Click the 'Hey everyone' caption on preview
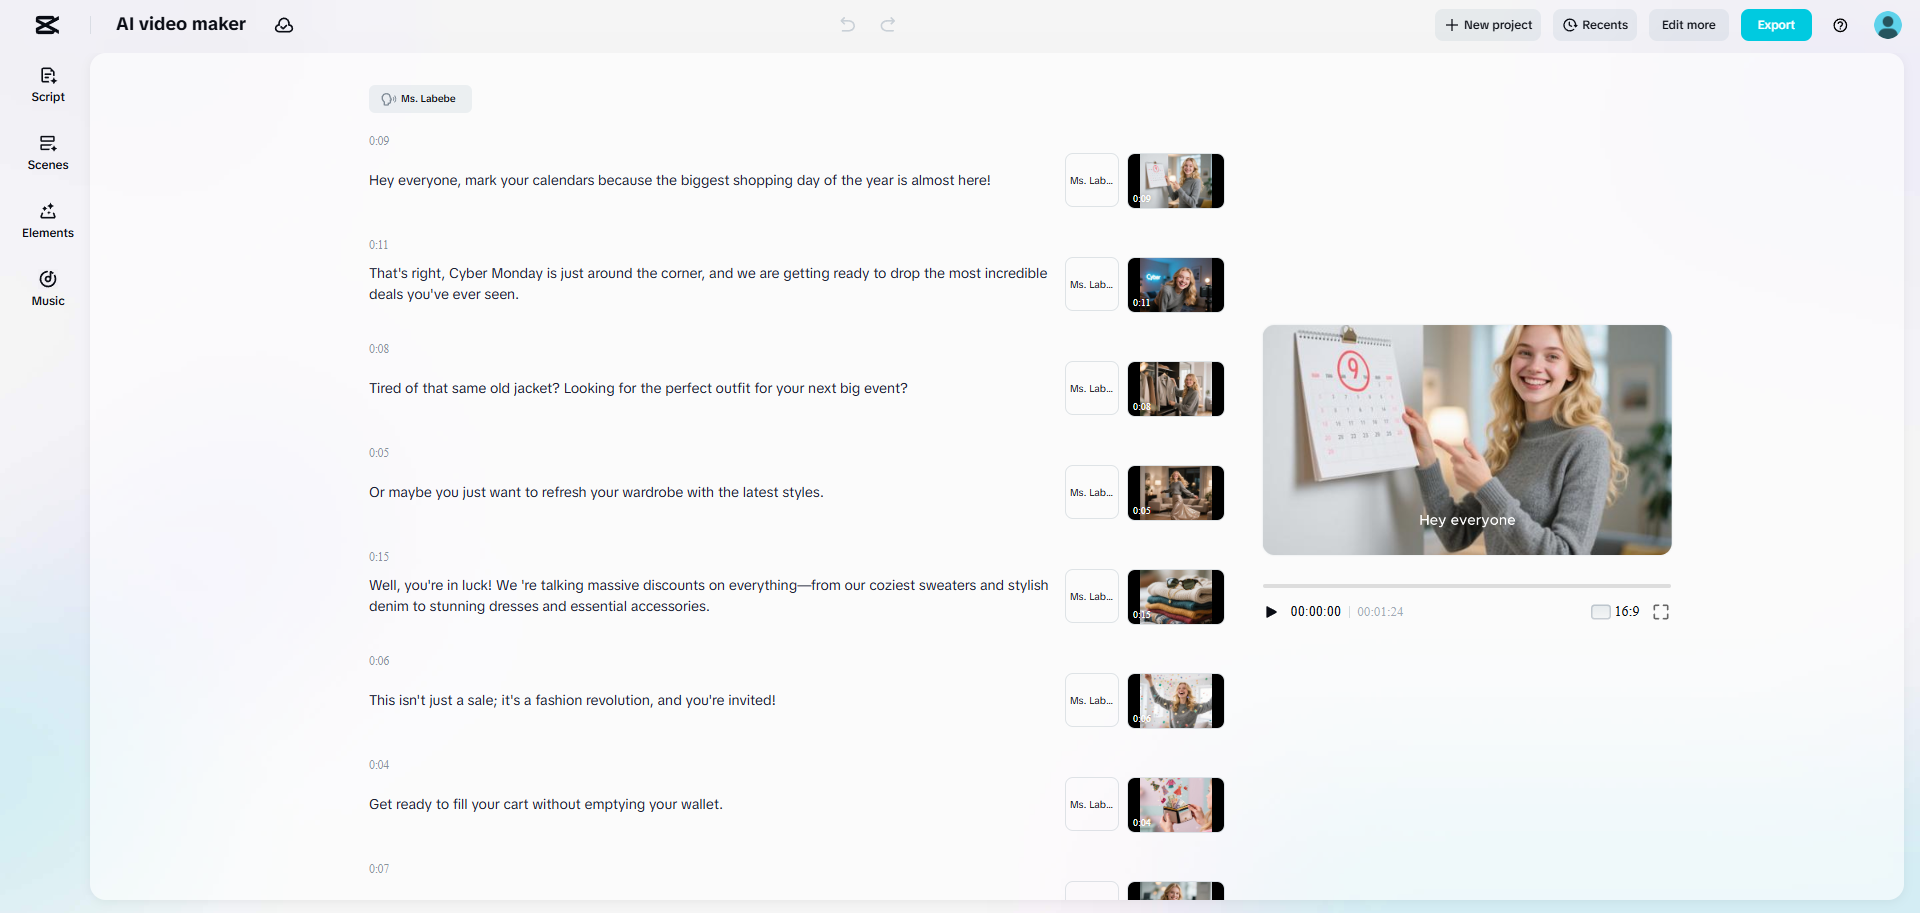 1467,520
